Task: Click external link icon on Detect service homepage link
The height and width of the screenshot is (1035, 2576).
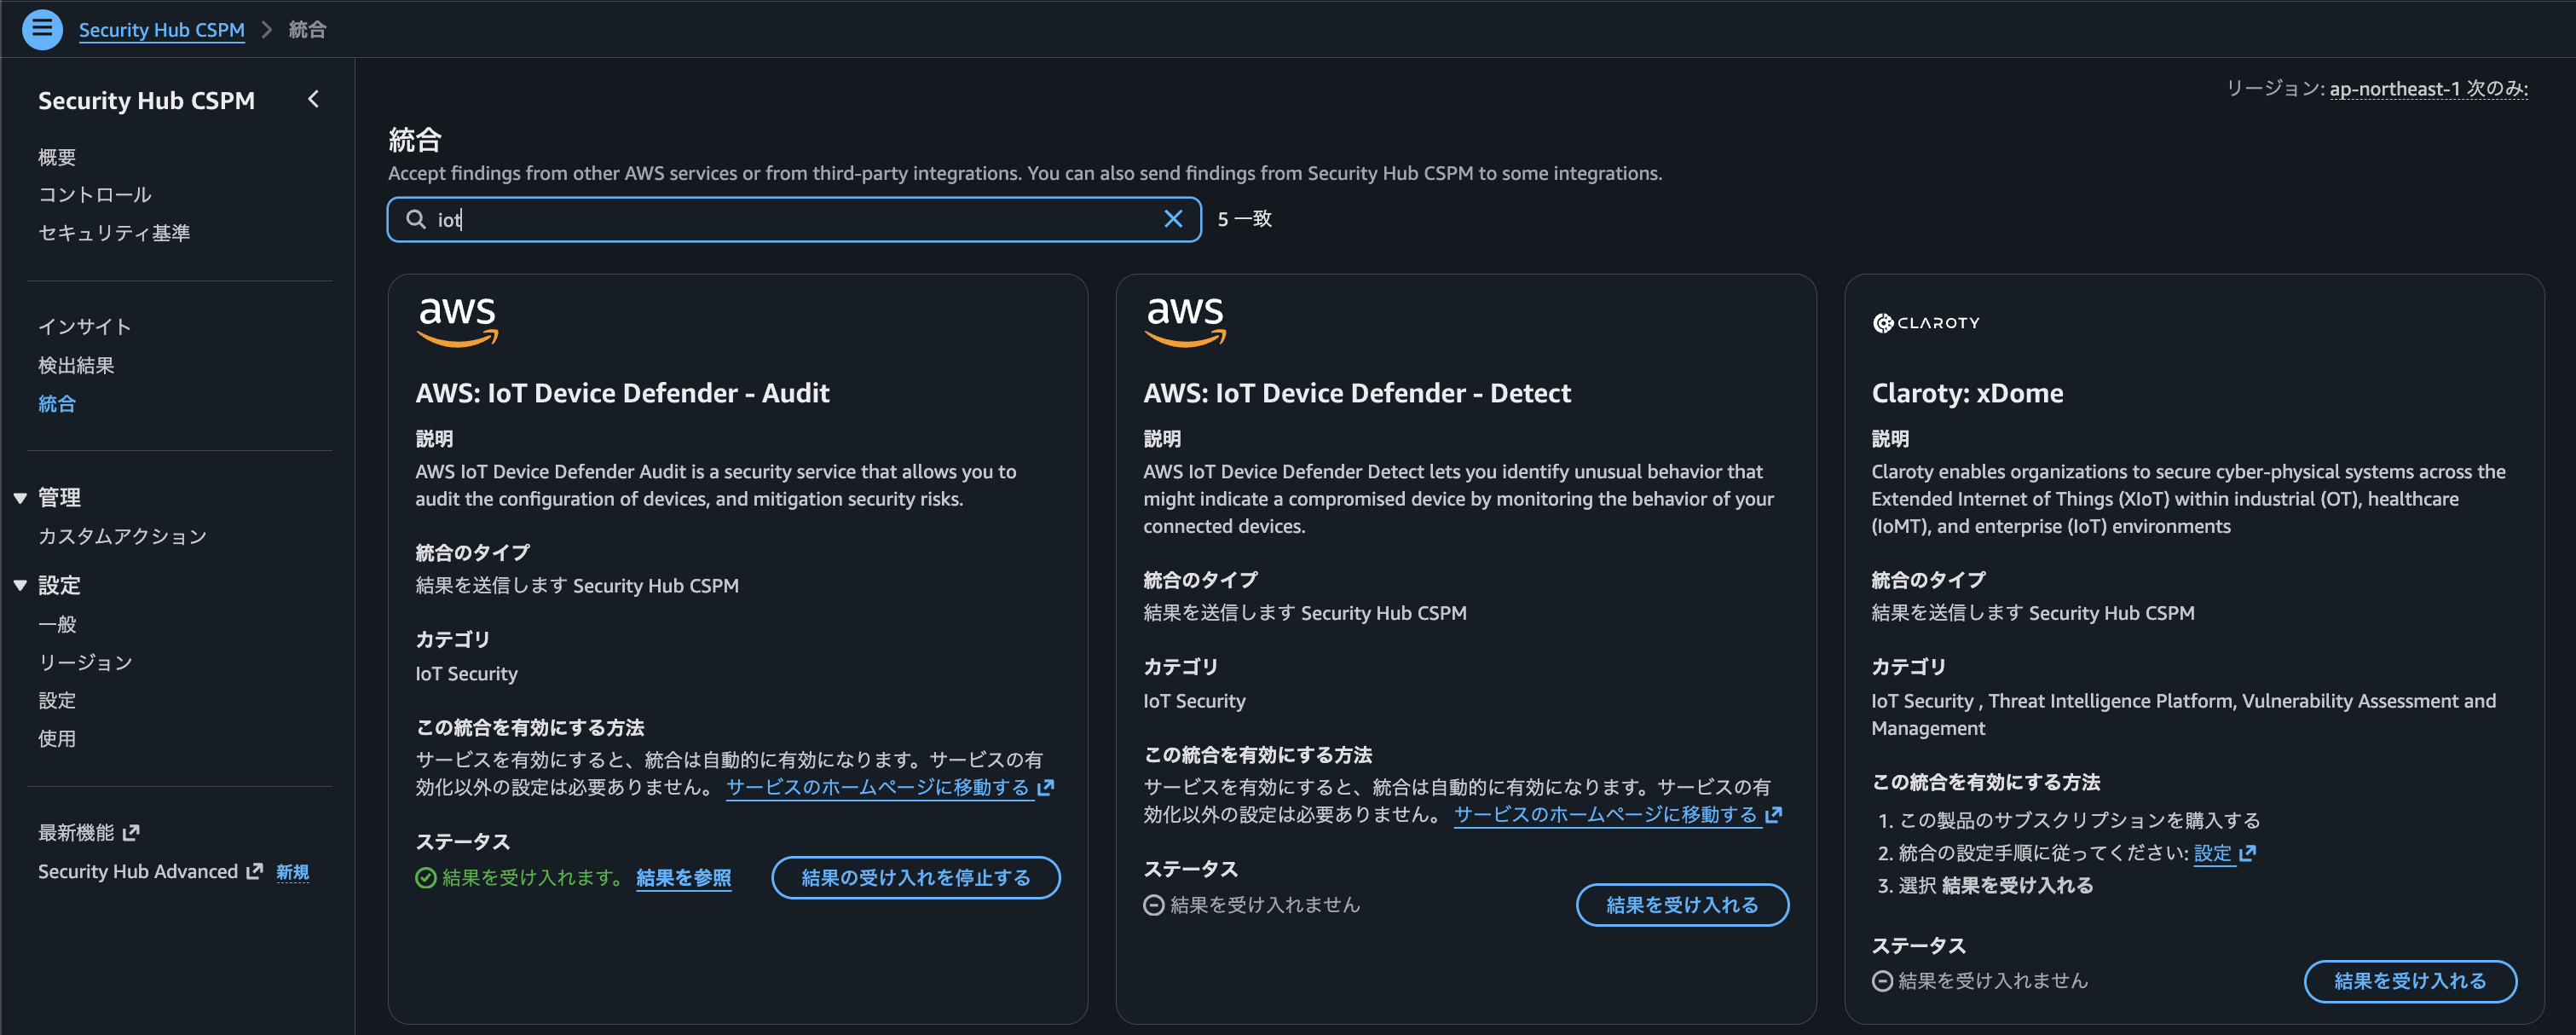Action: click(x=1774, y=814)
